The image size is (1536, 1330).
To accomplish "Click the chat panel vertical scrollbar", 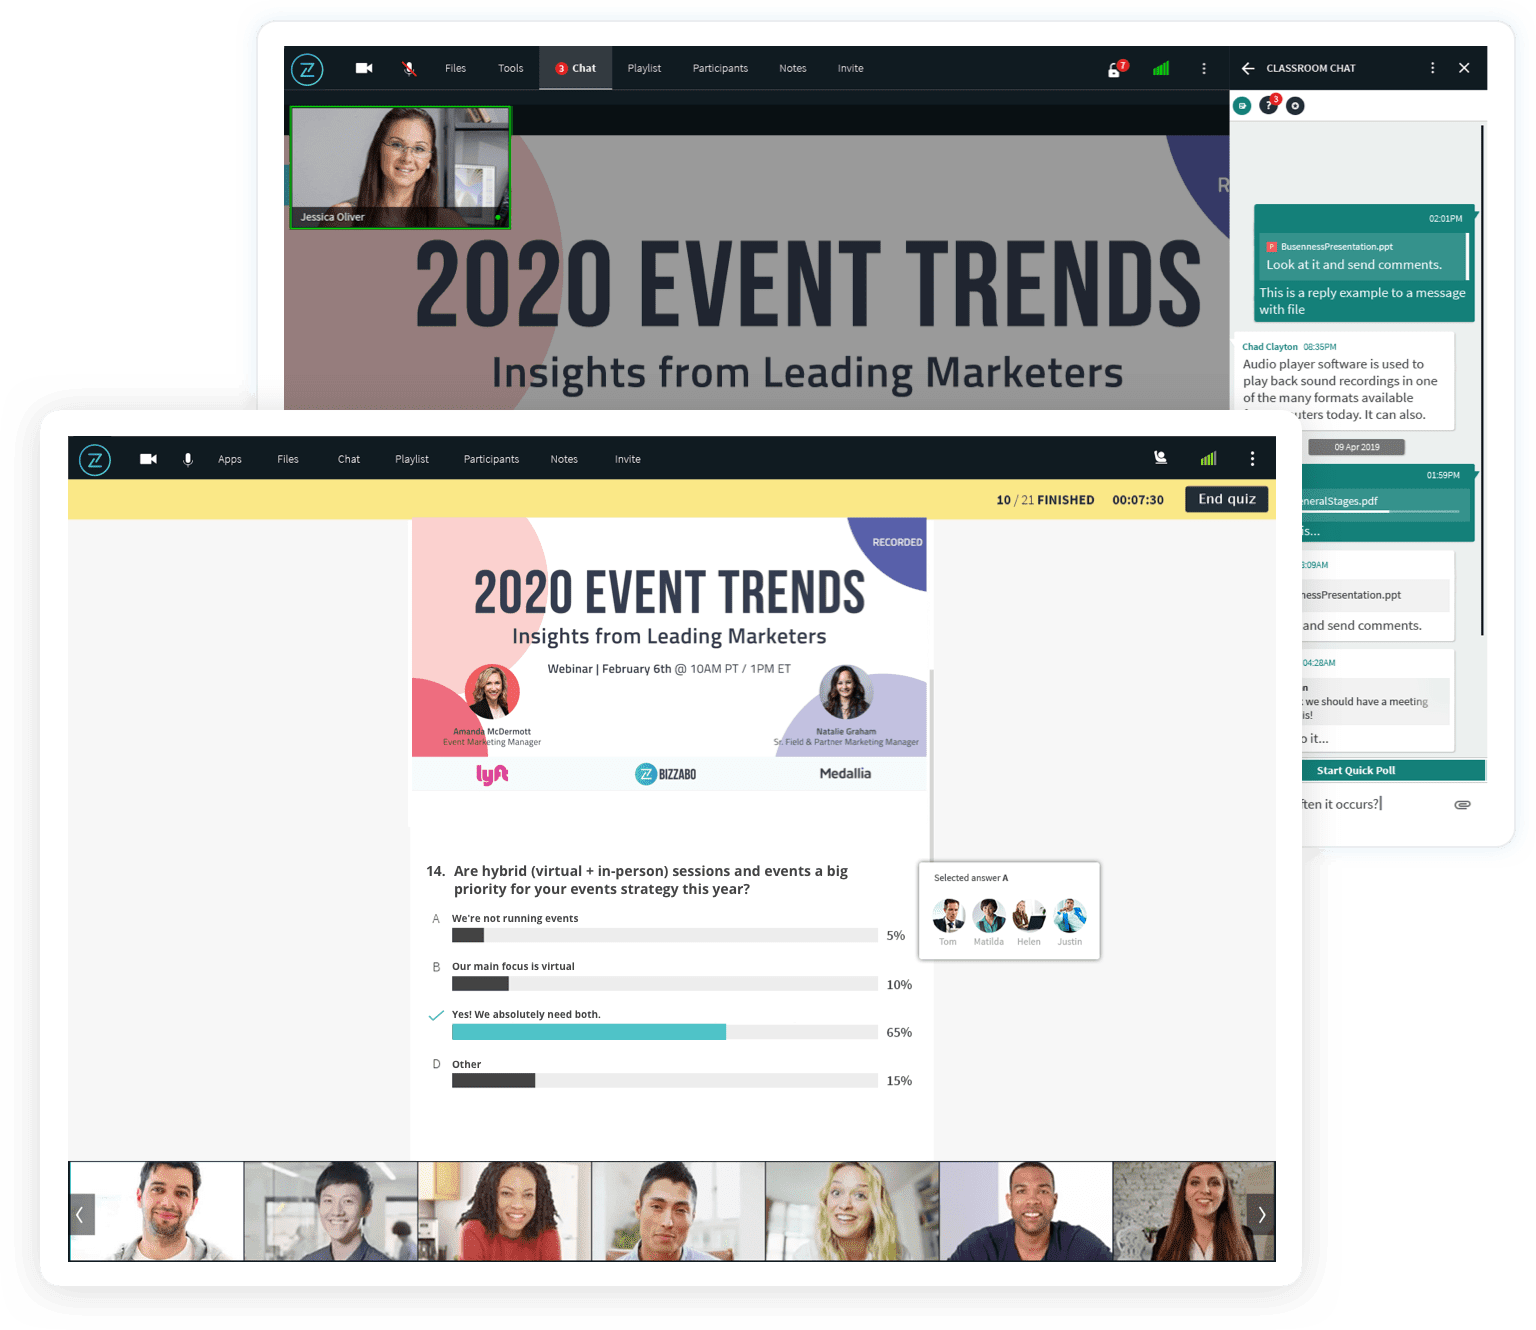I will point(1482,380).
